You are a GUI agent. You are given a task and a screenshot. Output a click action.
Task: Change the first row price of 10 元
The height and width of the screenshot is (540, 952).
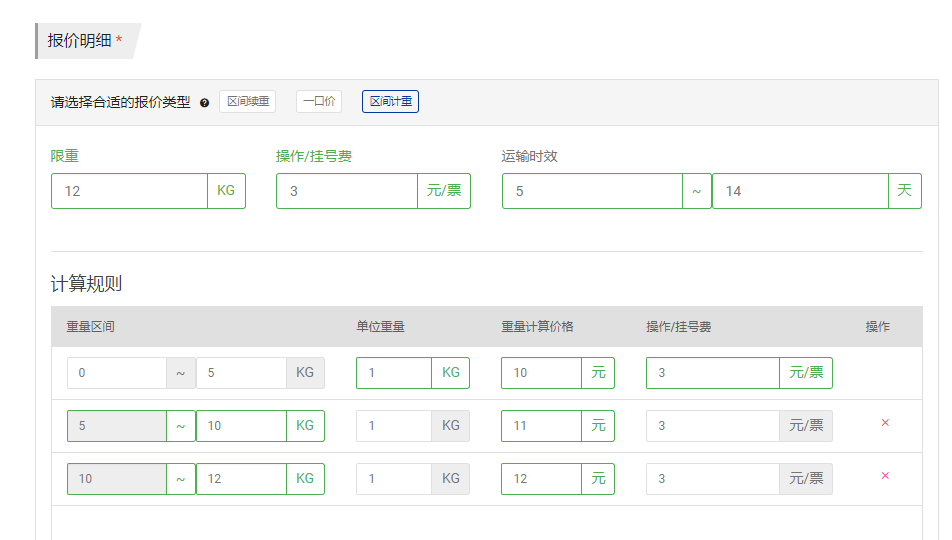tap(541, 373)
